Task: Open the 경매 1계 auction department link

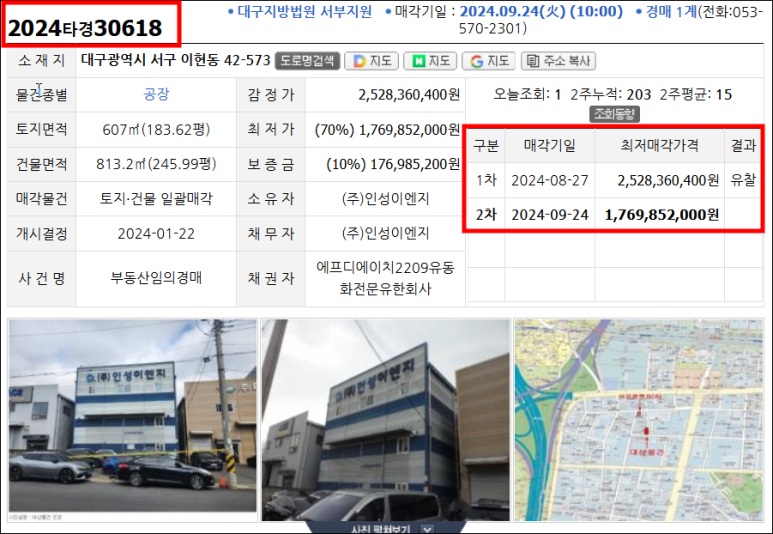Action: click(x=671, y=11)
